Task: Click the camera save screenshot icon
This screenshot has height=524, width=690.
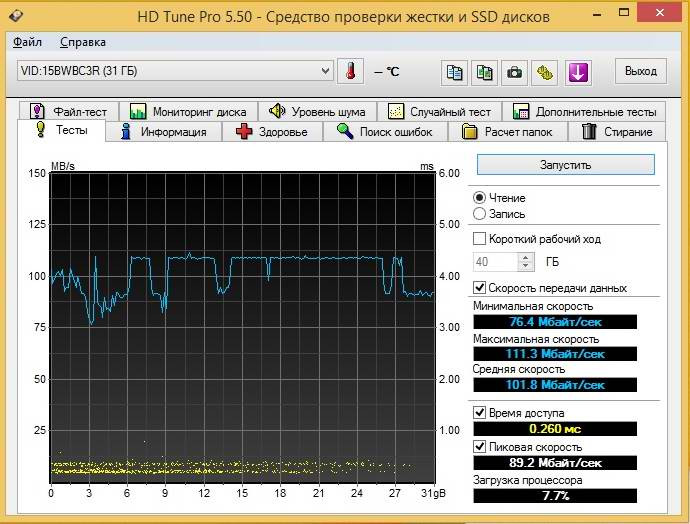Action: (x=514, y=72)
